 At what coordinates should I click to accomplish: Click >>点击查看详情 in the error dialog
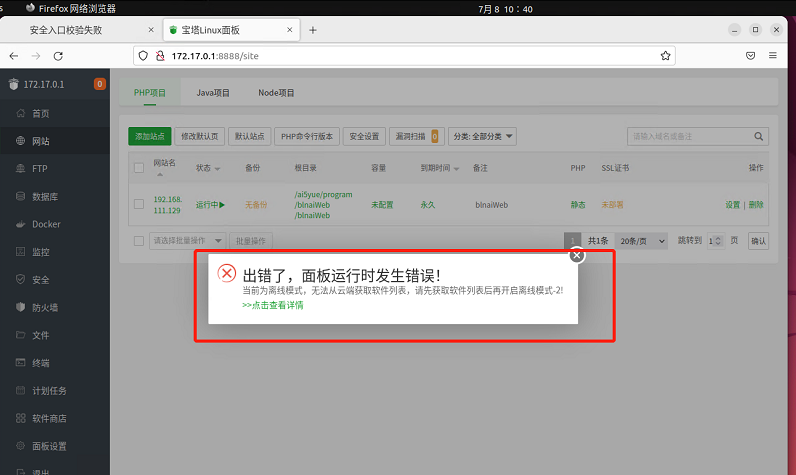(x=273, y=305)
